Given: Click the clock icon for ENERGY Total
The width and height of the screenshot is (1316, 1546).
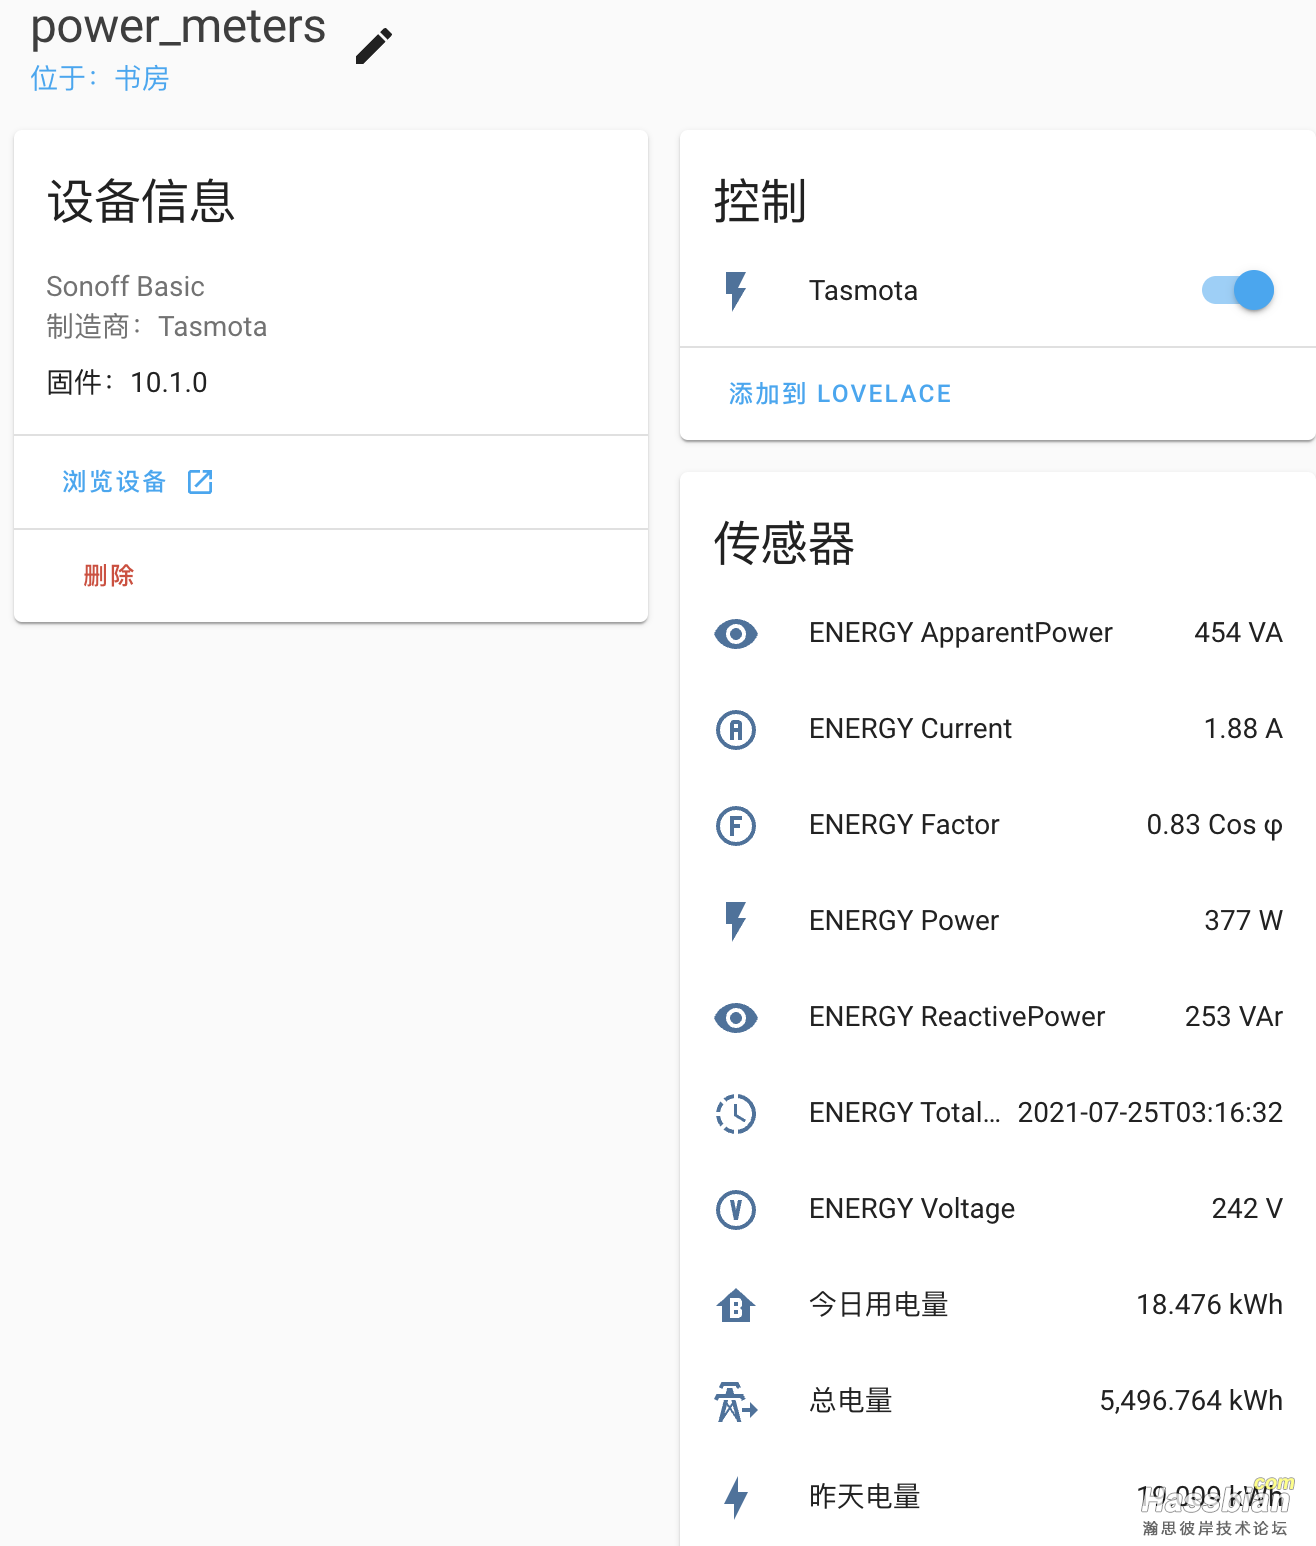Looking at the screenshot, I should [x=736, y=1113].
